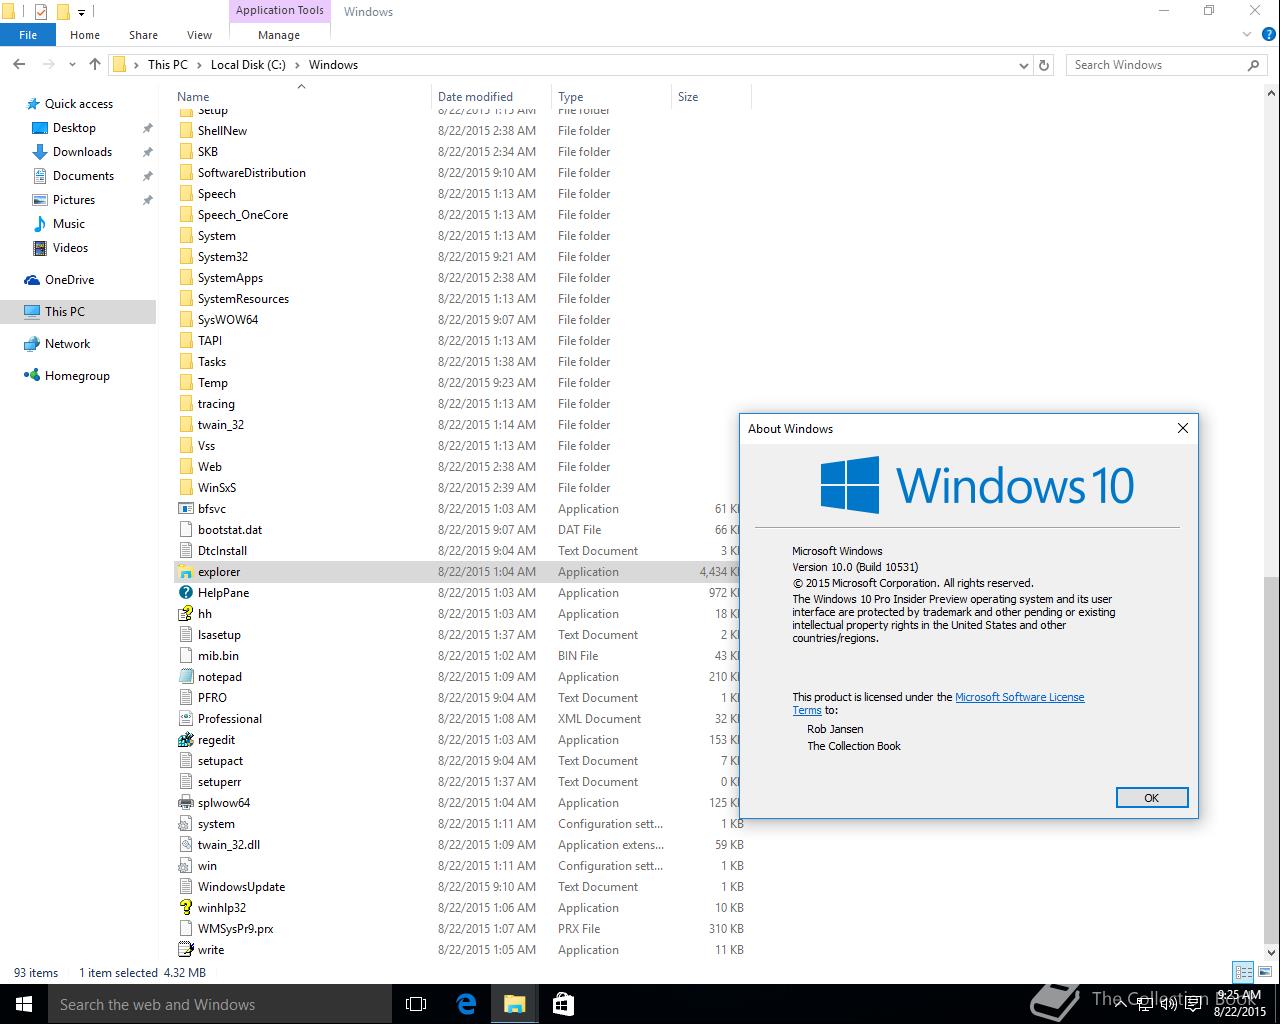Select the Application Tools contextual tab
Screen dimensions: 1280x1024
click(280, 11)
